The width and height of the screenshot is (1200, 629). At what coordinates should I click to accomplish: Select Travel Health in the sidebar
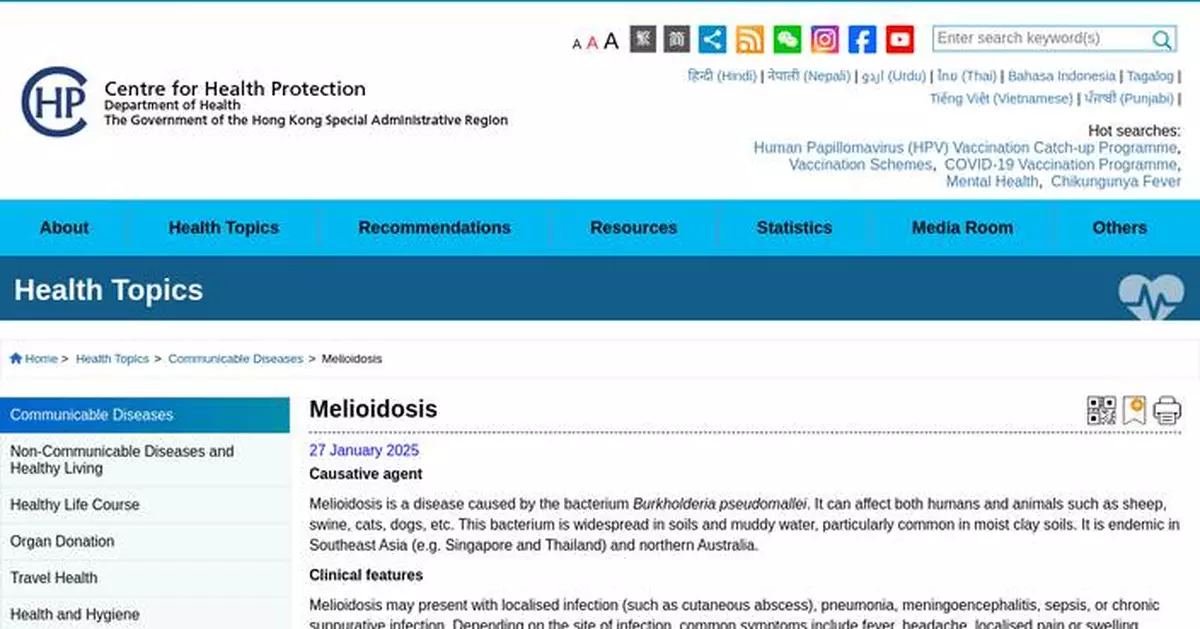(x=56, y=578)
